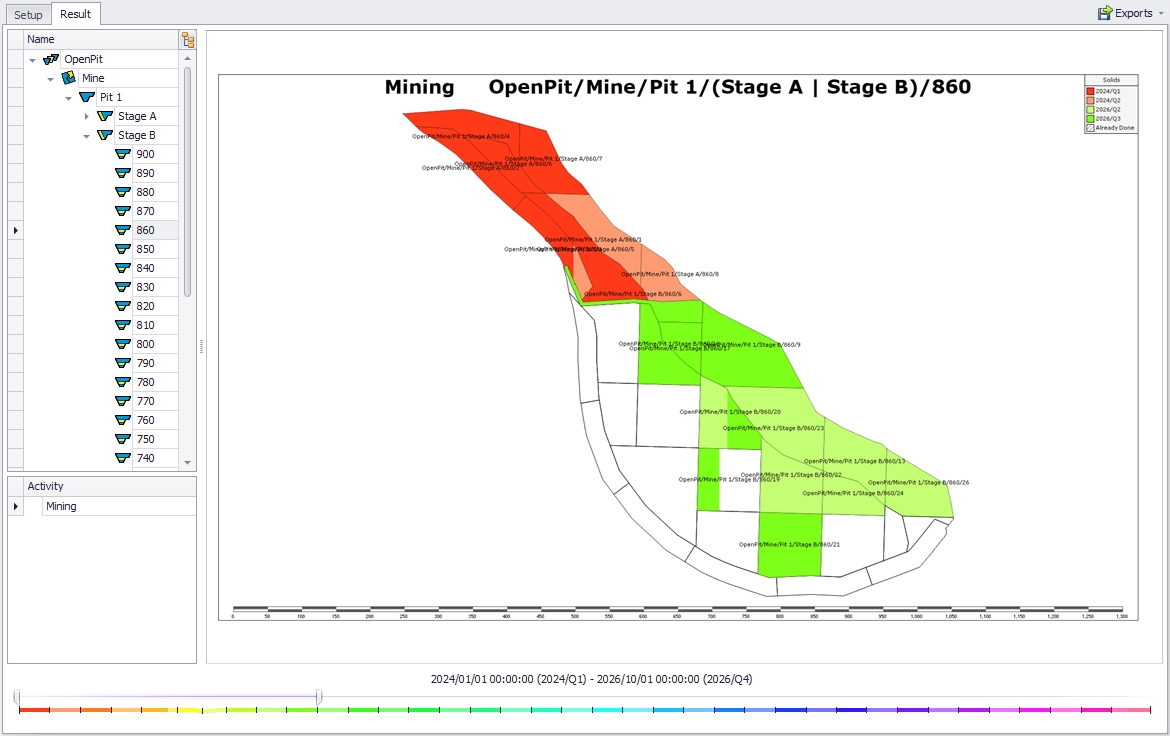Click the panel splitter grip handle
Screen dimensions: 1170x736
(201, 346)
